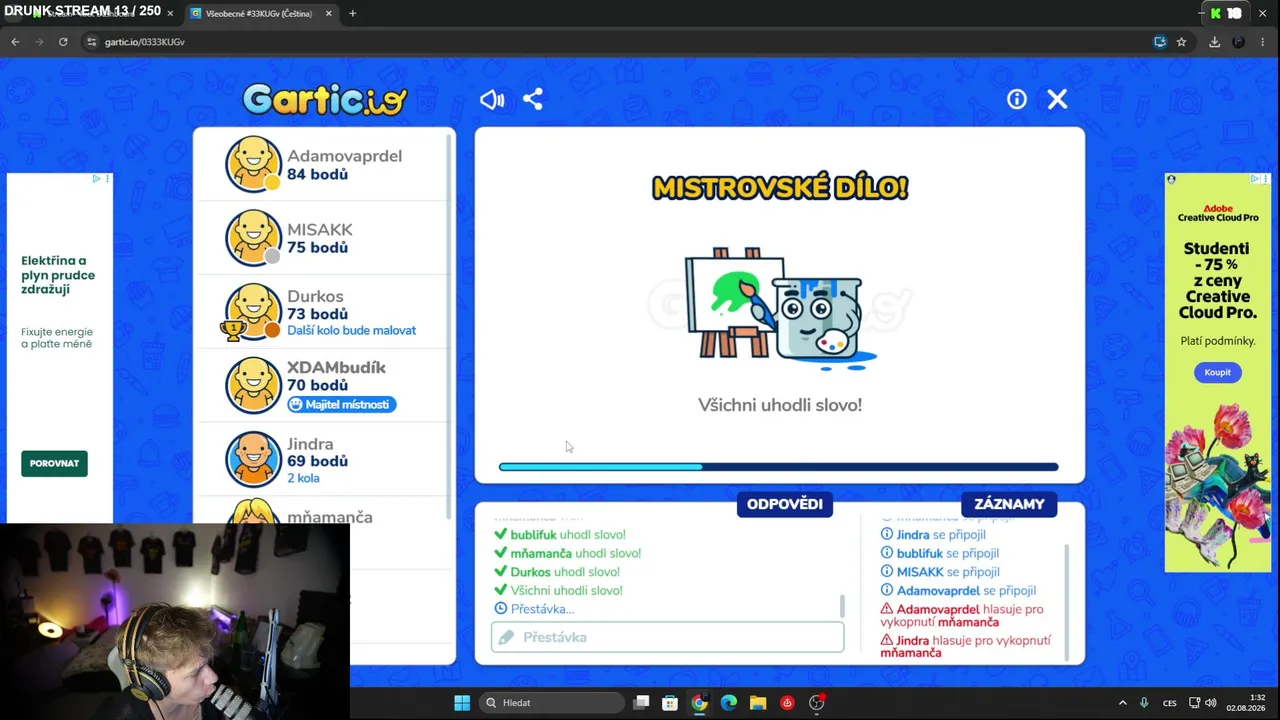Image resolution: width=1280 pixels, height=720 pixels.
Task: Mute the game sound with the speaker icon
Action: pos(492,99)
